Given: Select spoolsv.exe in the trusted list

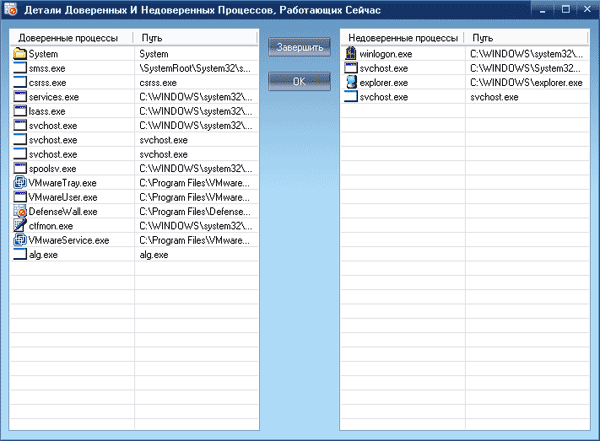Looking at the screenshot, I should [x=52, y=169].
